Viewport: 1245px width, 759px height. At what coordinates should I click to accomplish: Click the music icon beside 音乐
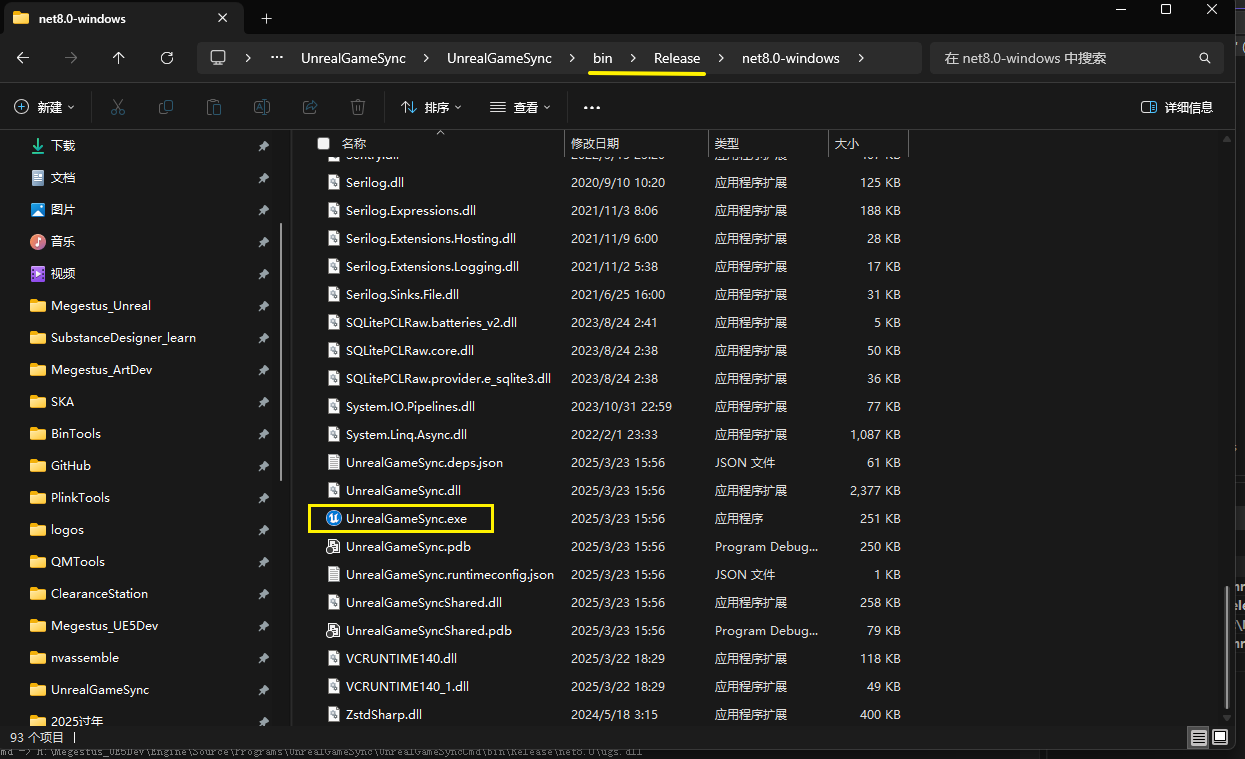click(38, 242)
